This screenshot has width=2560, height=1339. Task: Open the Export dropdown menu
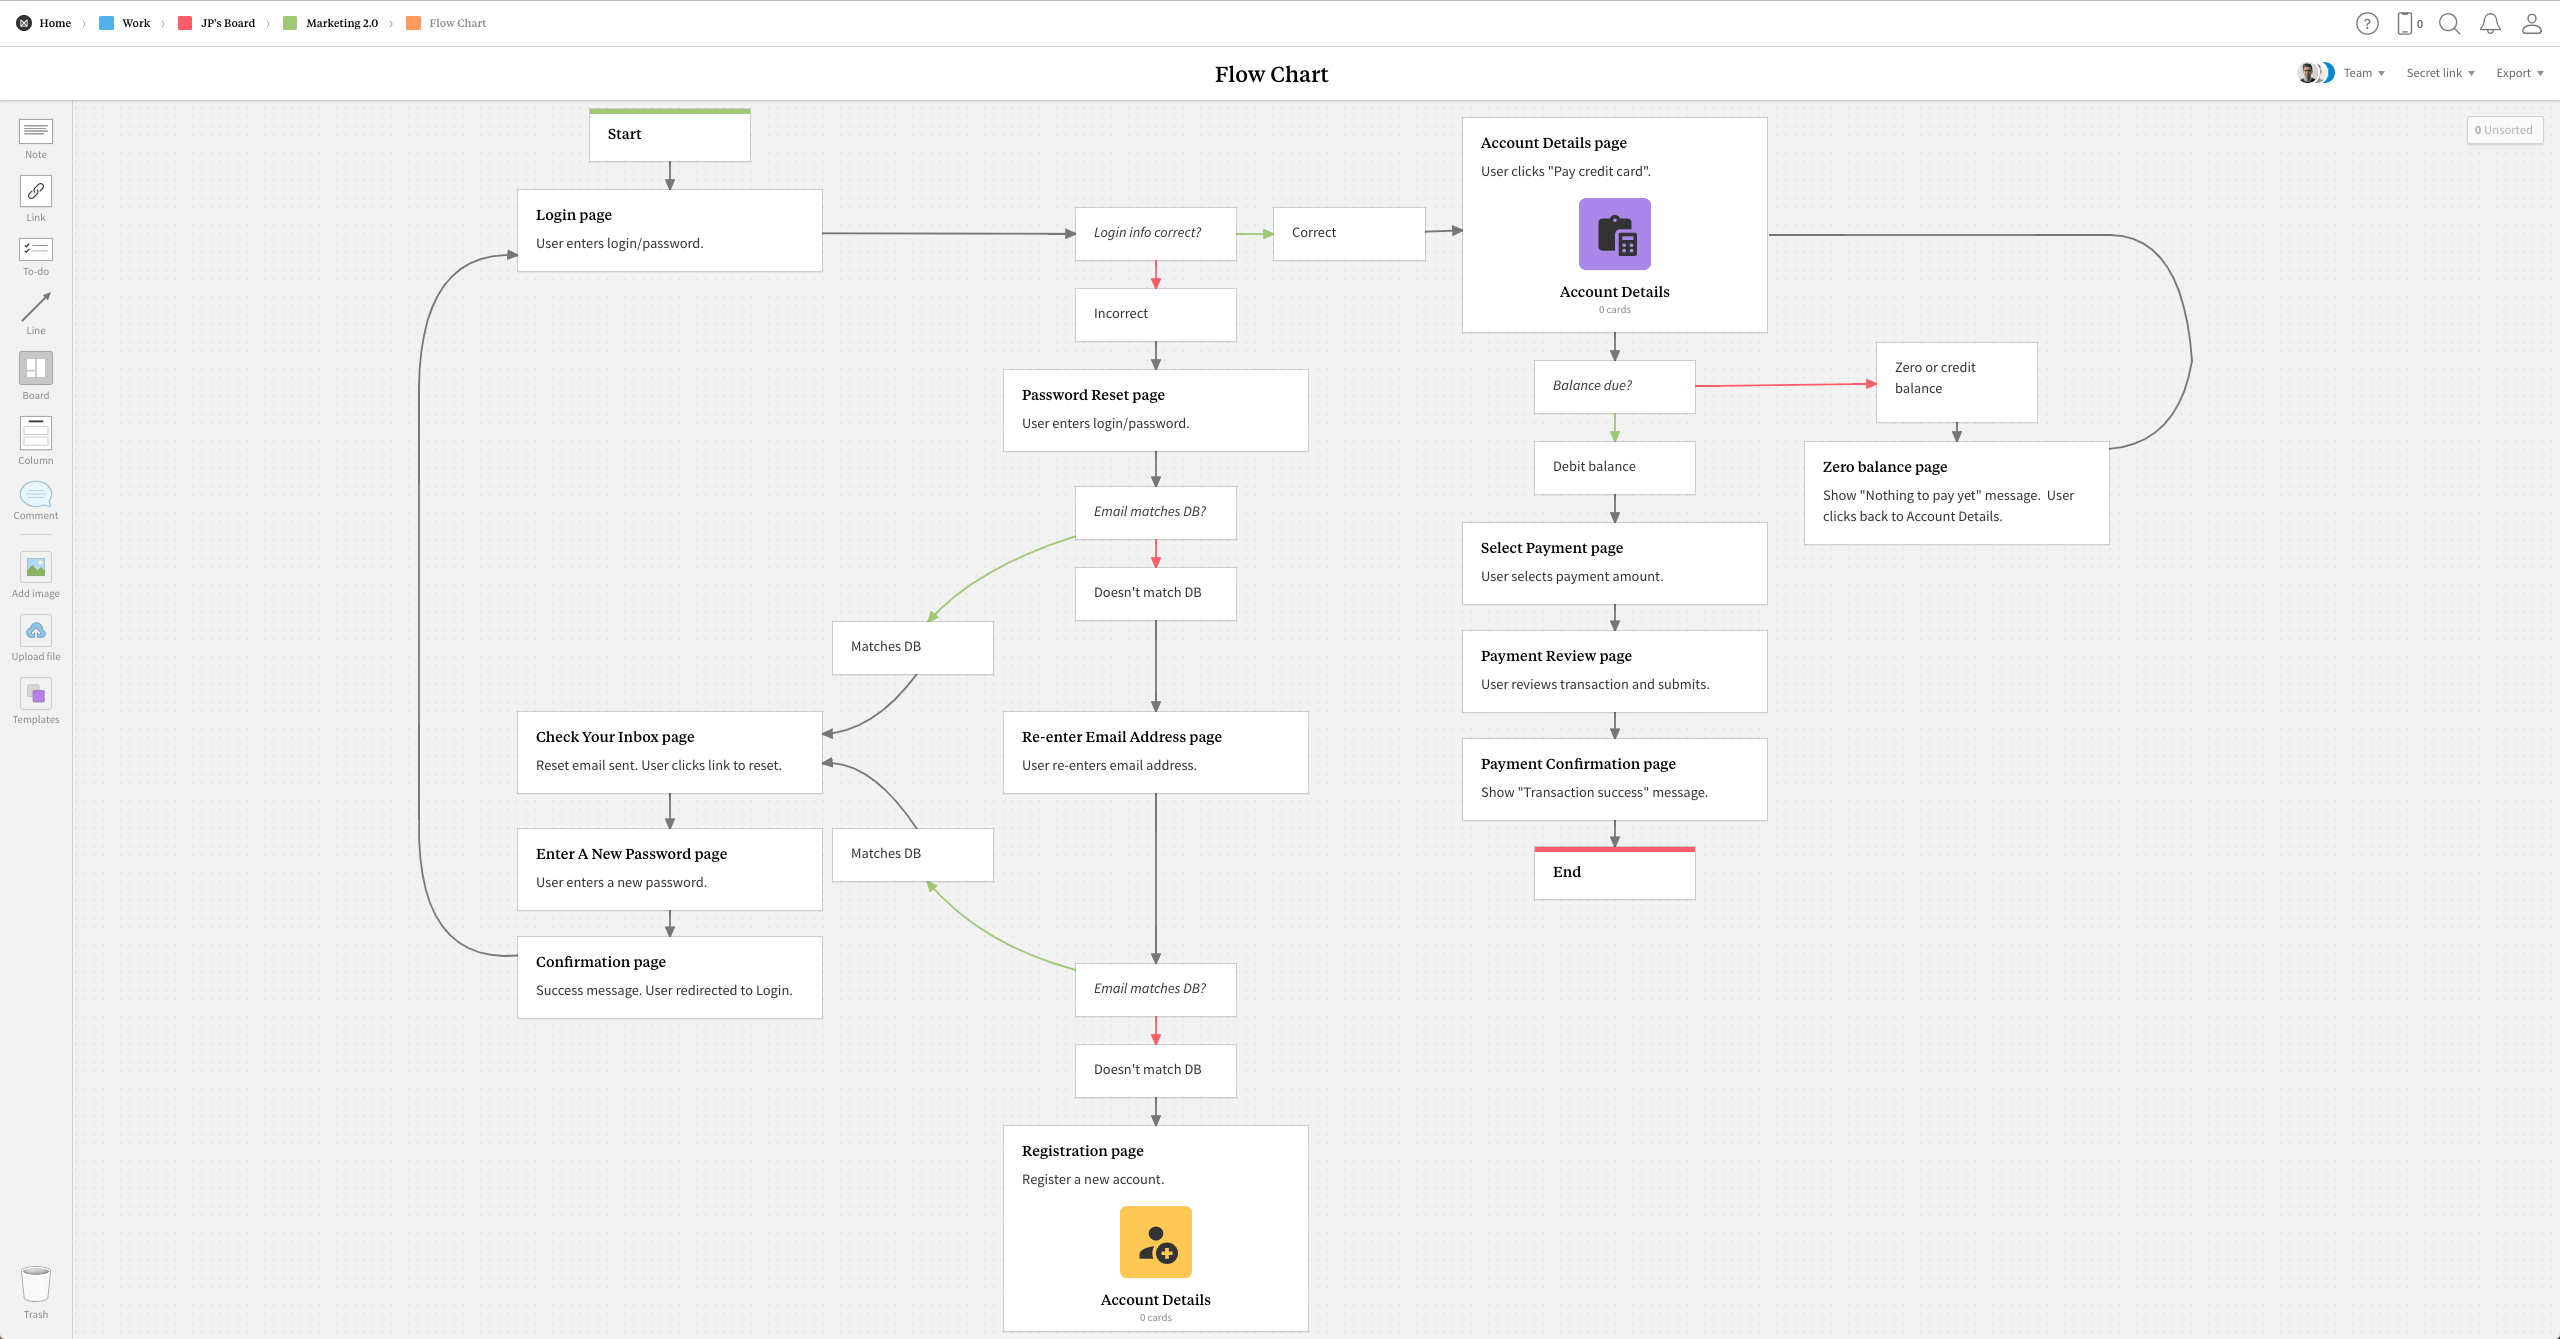click(x=2519, y=73)
